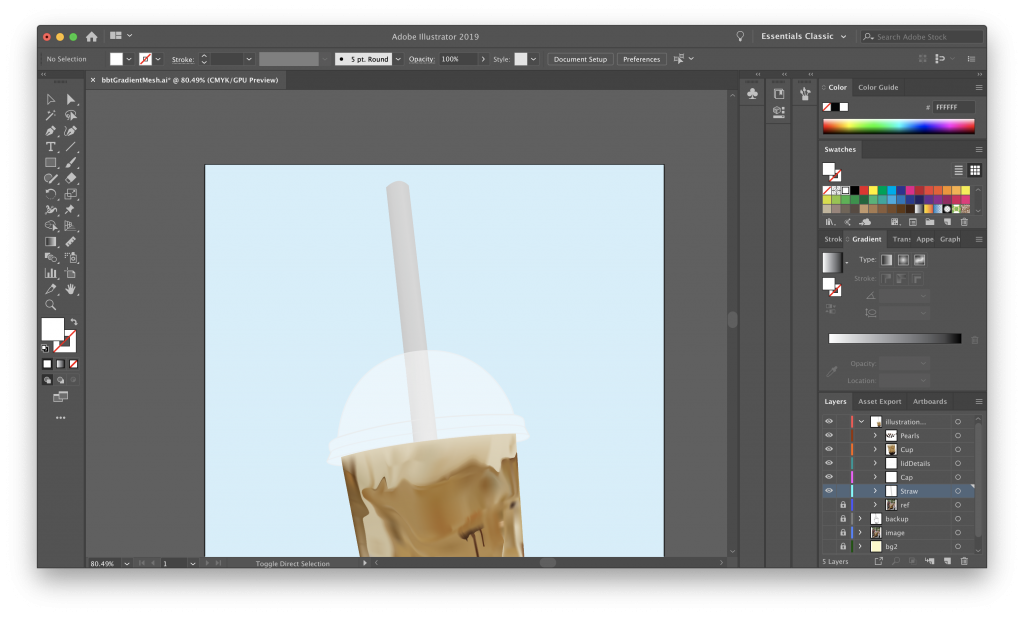Toggle visibility of the Cup layer
This screenshot has height=617, width=1024.
tap(829, 449)
